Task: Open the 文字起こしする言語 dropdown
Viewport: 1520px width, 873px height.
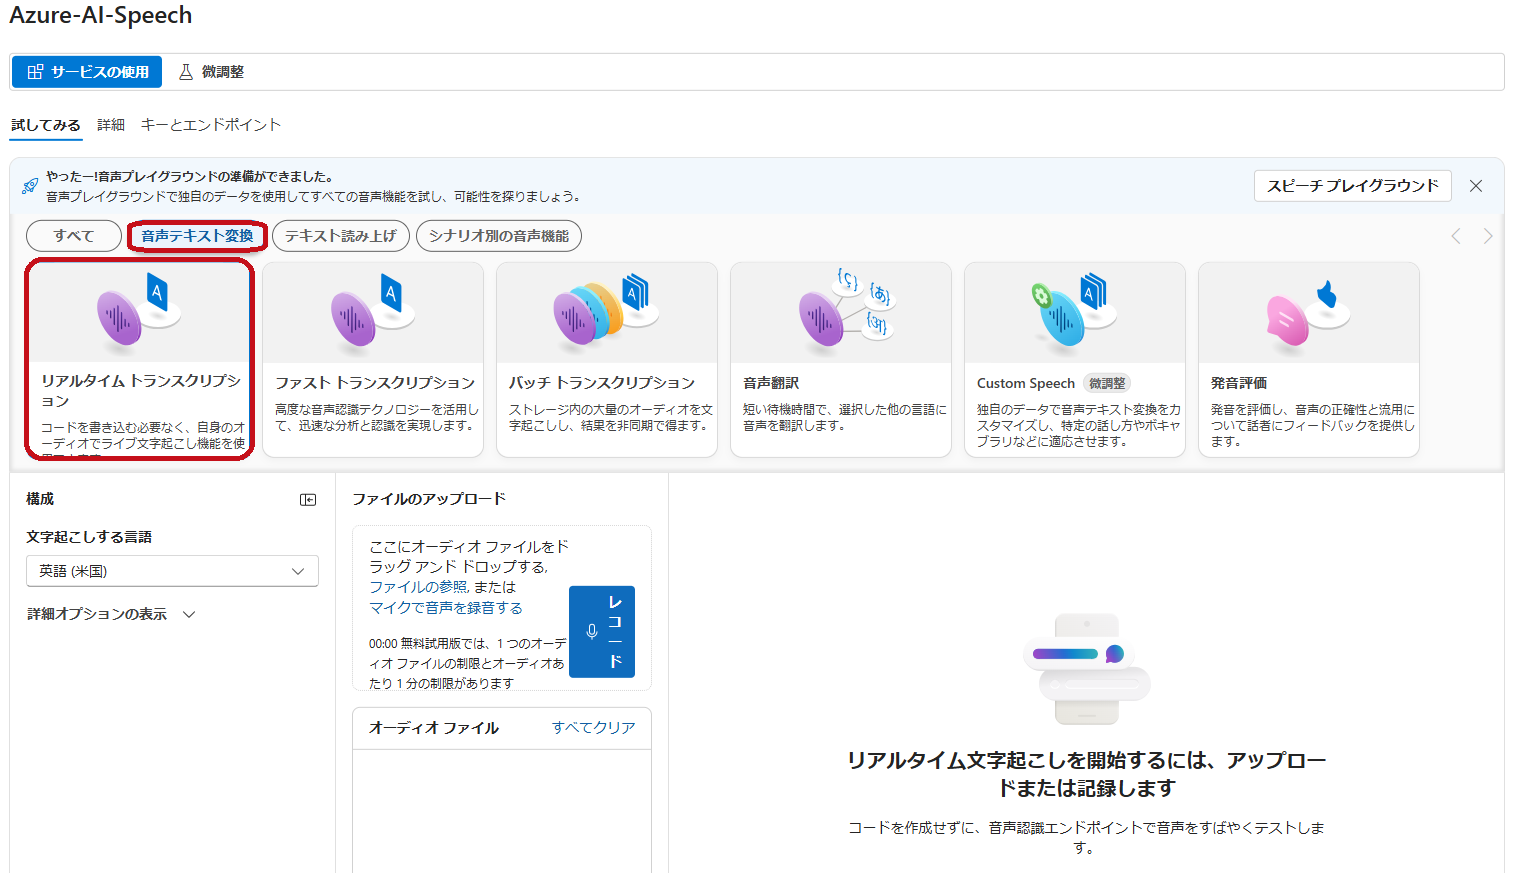Action: coord(172,571)
